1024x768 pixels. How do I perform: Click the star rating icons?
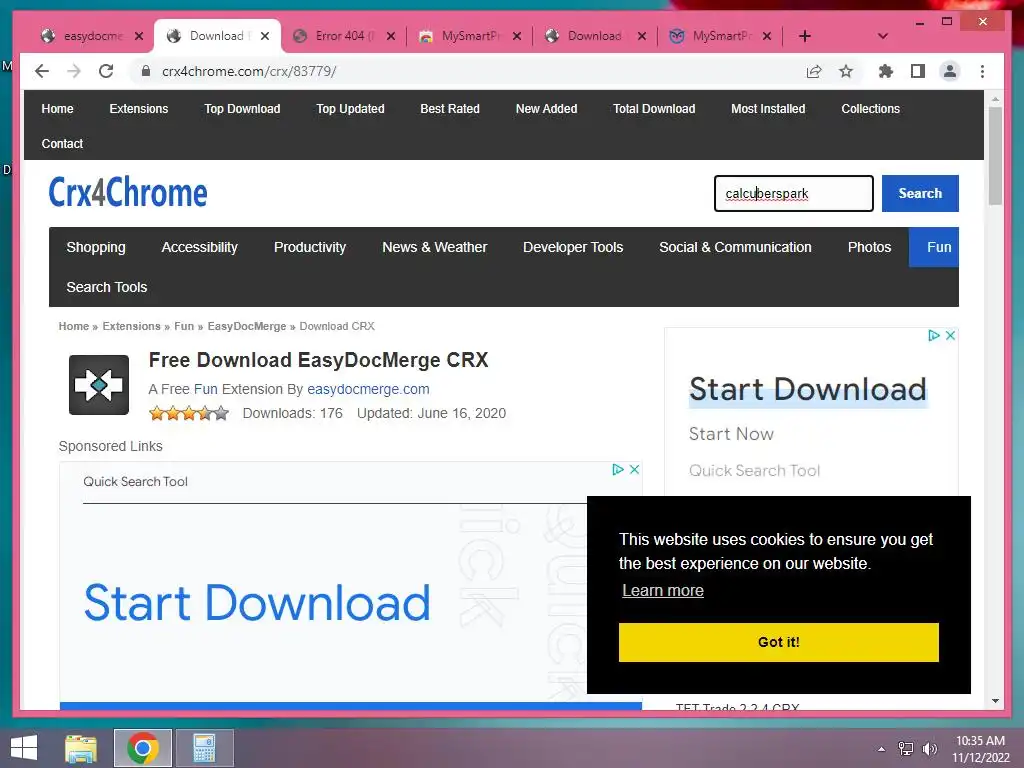tap(189, 413)
